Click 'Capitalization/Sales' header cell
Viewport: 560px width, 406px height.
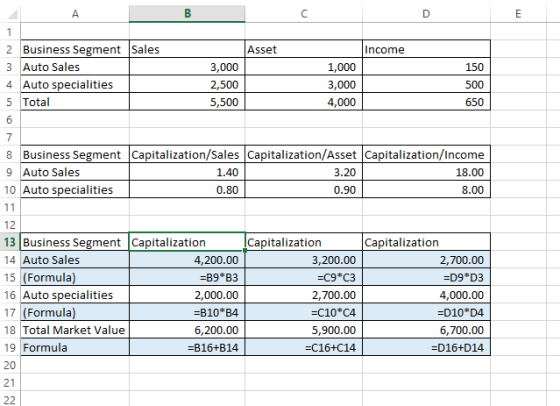point(187,155)
